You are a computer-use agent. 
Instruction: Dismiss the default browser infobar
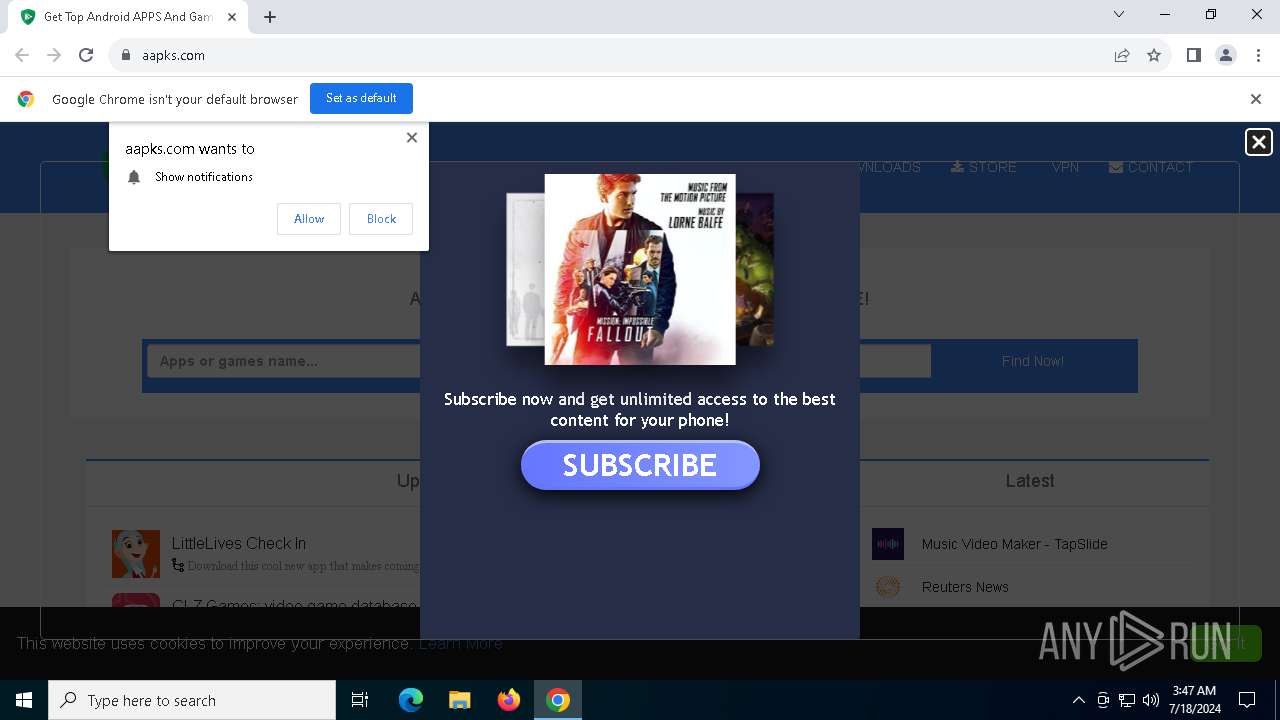point(1256,99)
